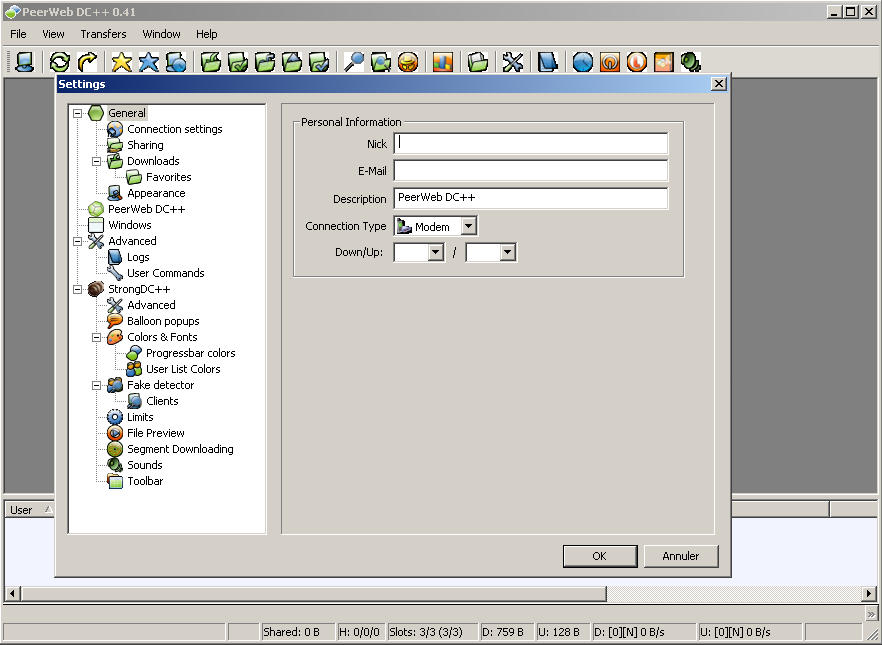Select Connection settings in tree
Viewport: 882px width, 645px height.
174,129
